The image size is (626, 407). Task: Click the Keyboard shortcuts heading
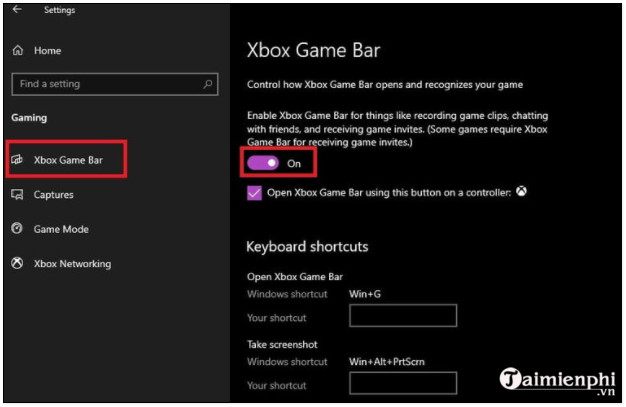pyautogui.click(x=307, y=246)
